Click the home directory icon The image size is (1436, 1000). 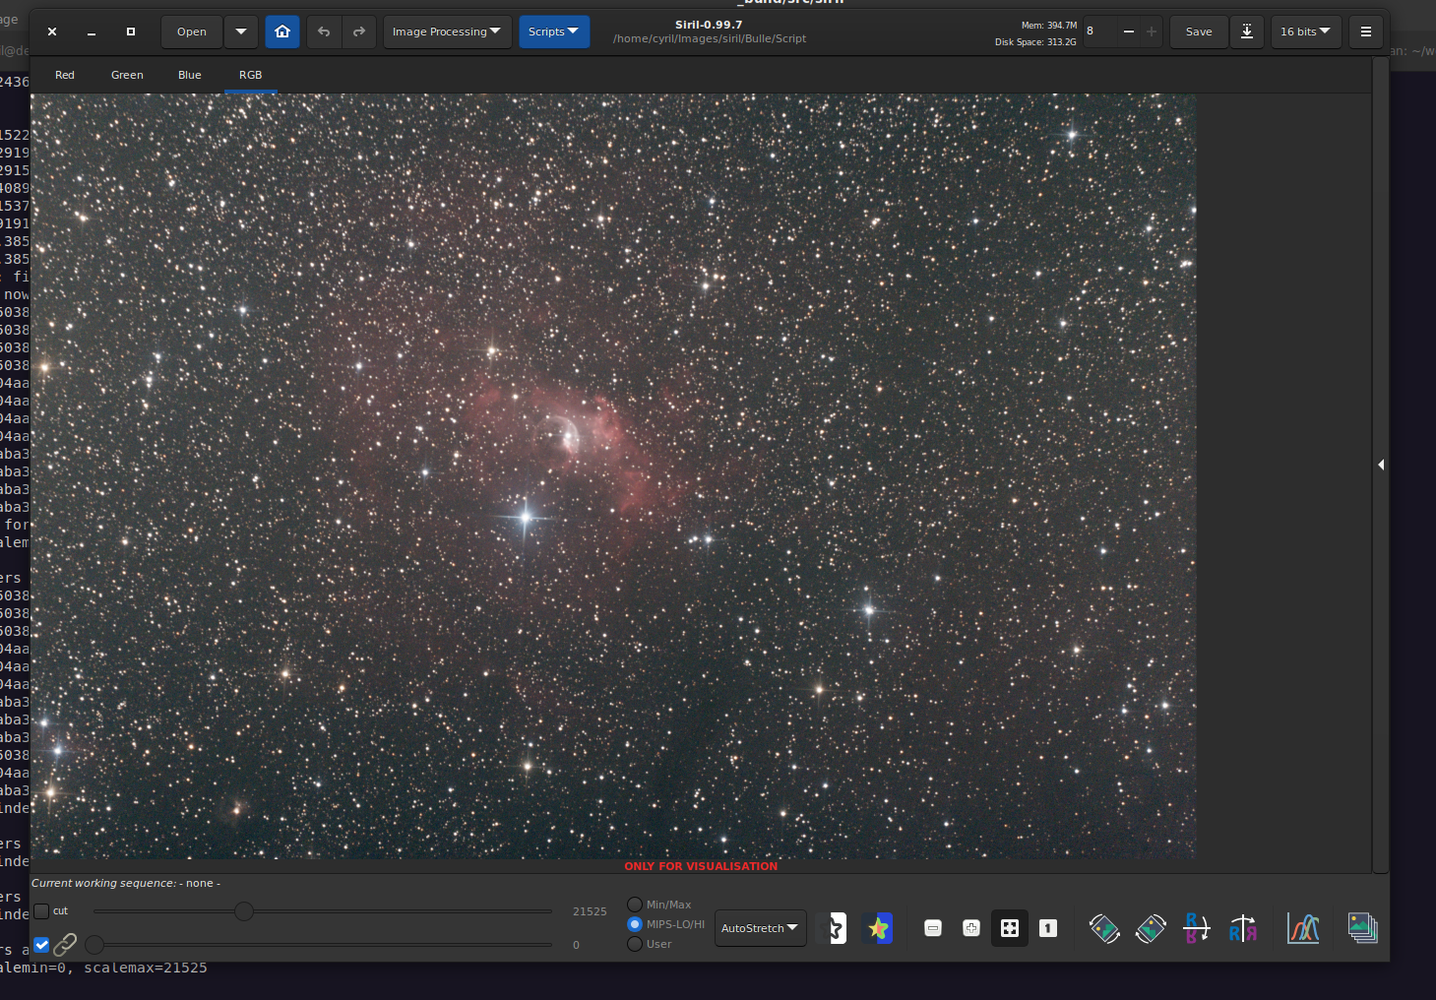(x=282, y=32)
